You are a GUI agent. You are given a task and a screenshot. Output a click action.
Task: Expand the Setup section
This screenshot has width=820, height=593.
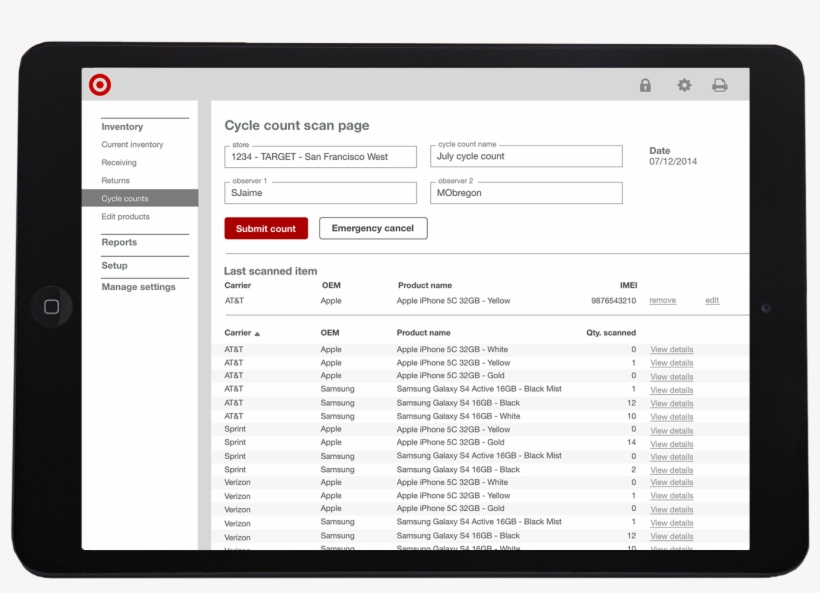(x=114, y=266)
